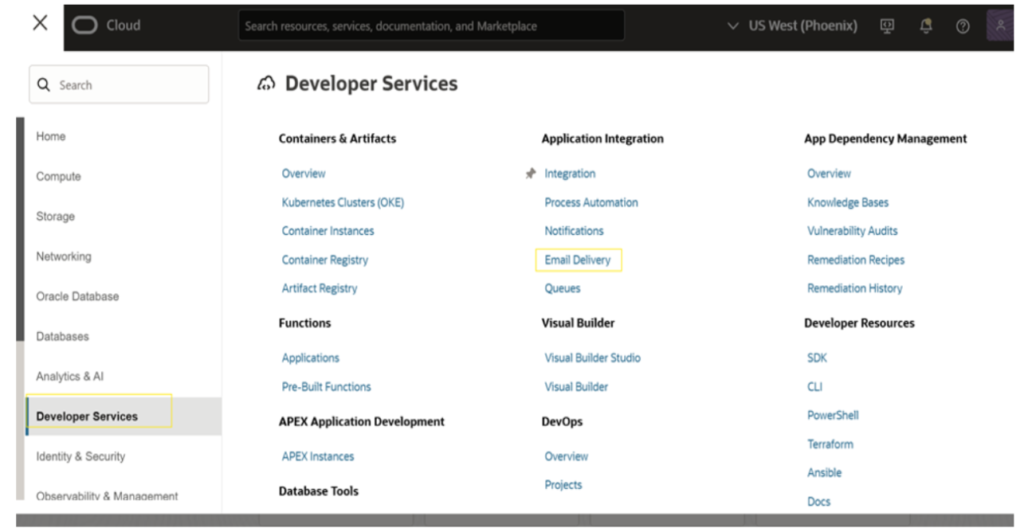Open the Terraform link
The width and height of the screenshot is (1024, 532).
(830, 445)
